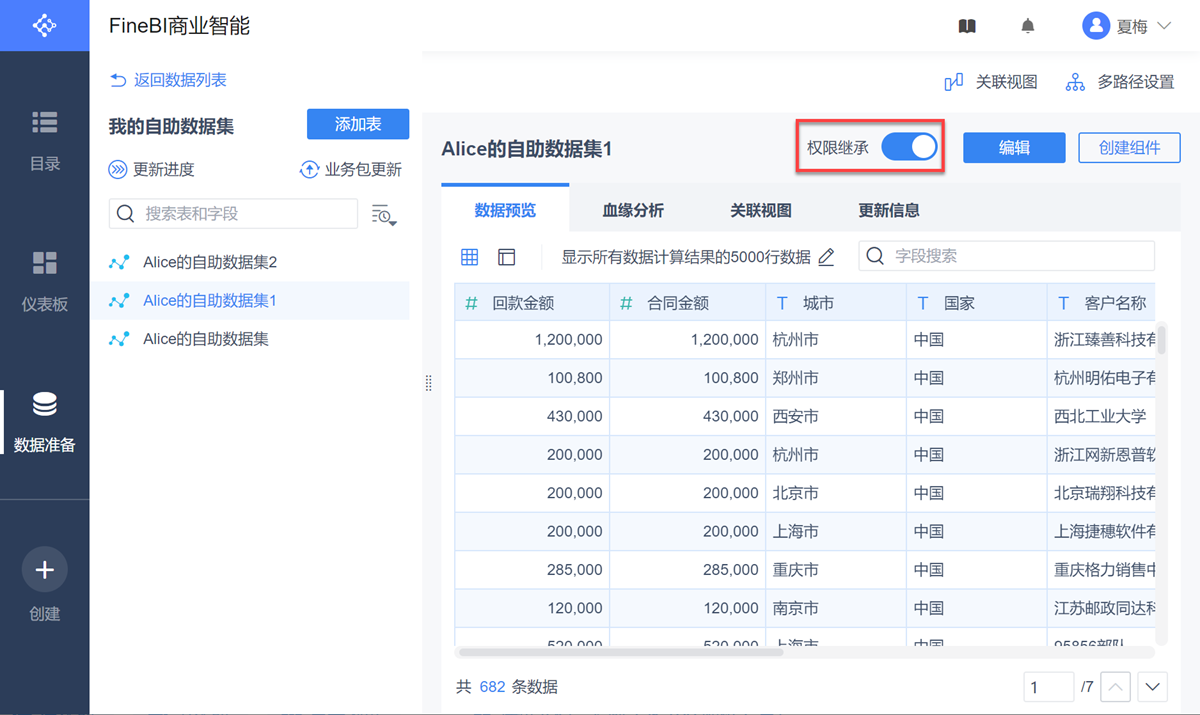Click the field search magnifier icon
Image resolution: width=1200 pixels, height=715 pixels.
pyautogui.click(x=875, y=256)
